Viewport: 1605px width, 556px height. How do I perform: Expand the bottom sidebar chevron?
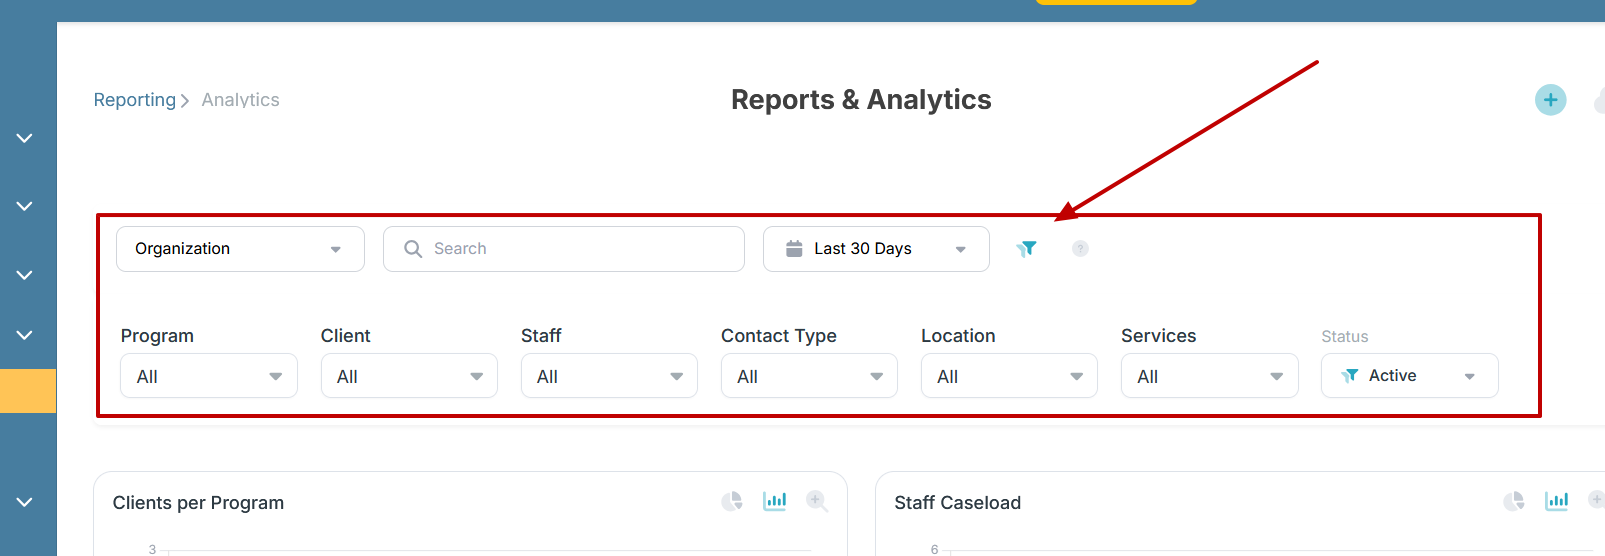click(25, 502)
